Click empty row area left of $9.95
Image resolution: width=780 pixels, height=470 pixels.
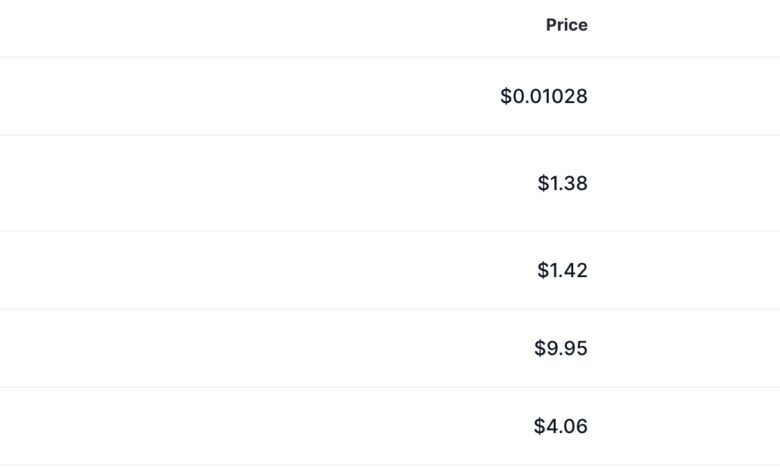coord(250,348)
